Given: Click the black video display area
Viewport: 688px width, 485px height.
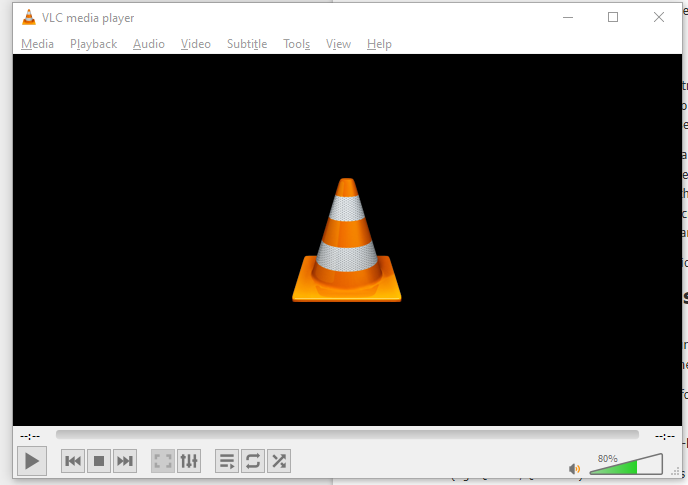Looking at the screenshot, I should 347,240.
